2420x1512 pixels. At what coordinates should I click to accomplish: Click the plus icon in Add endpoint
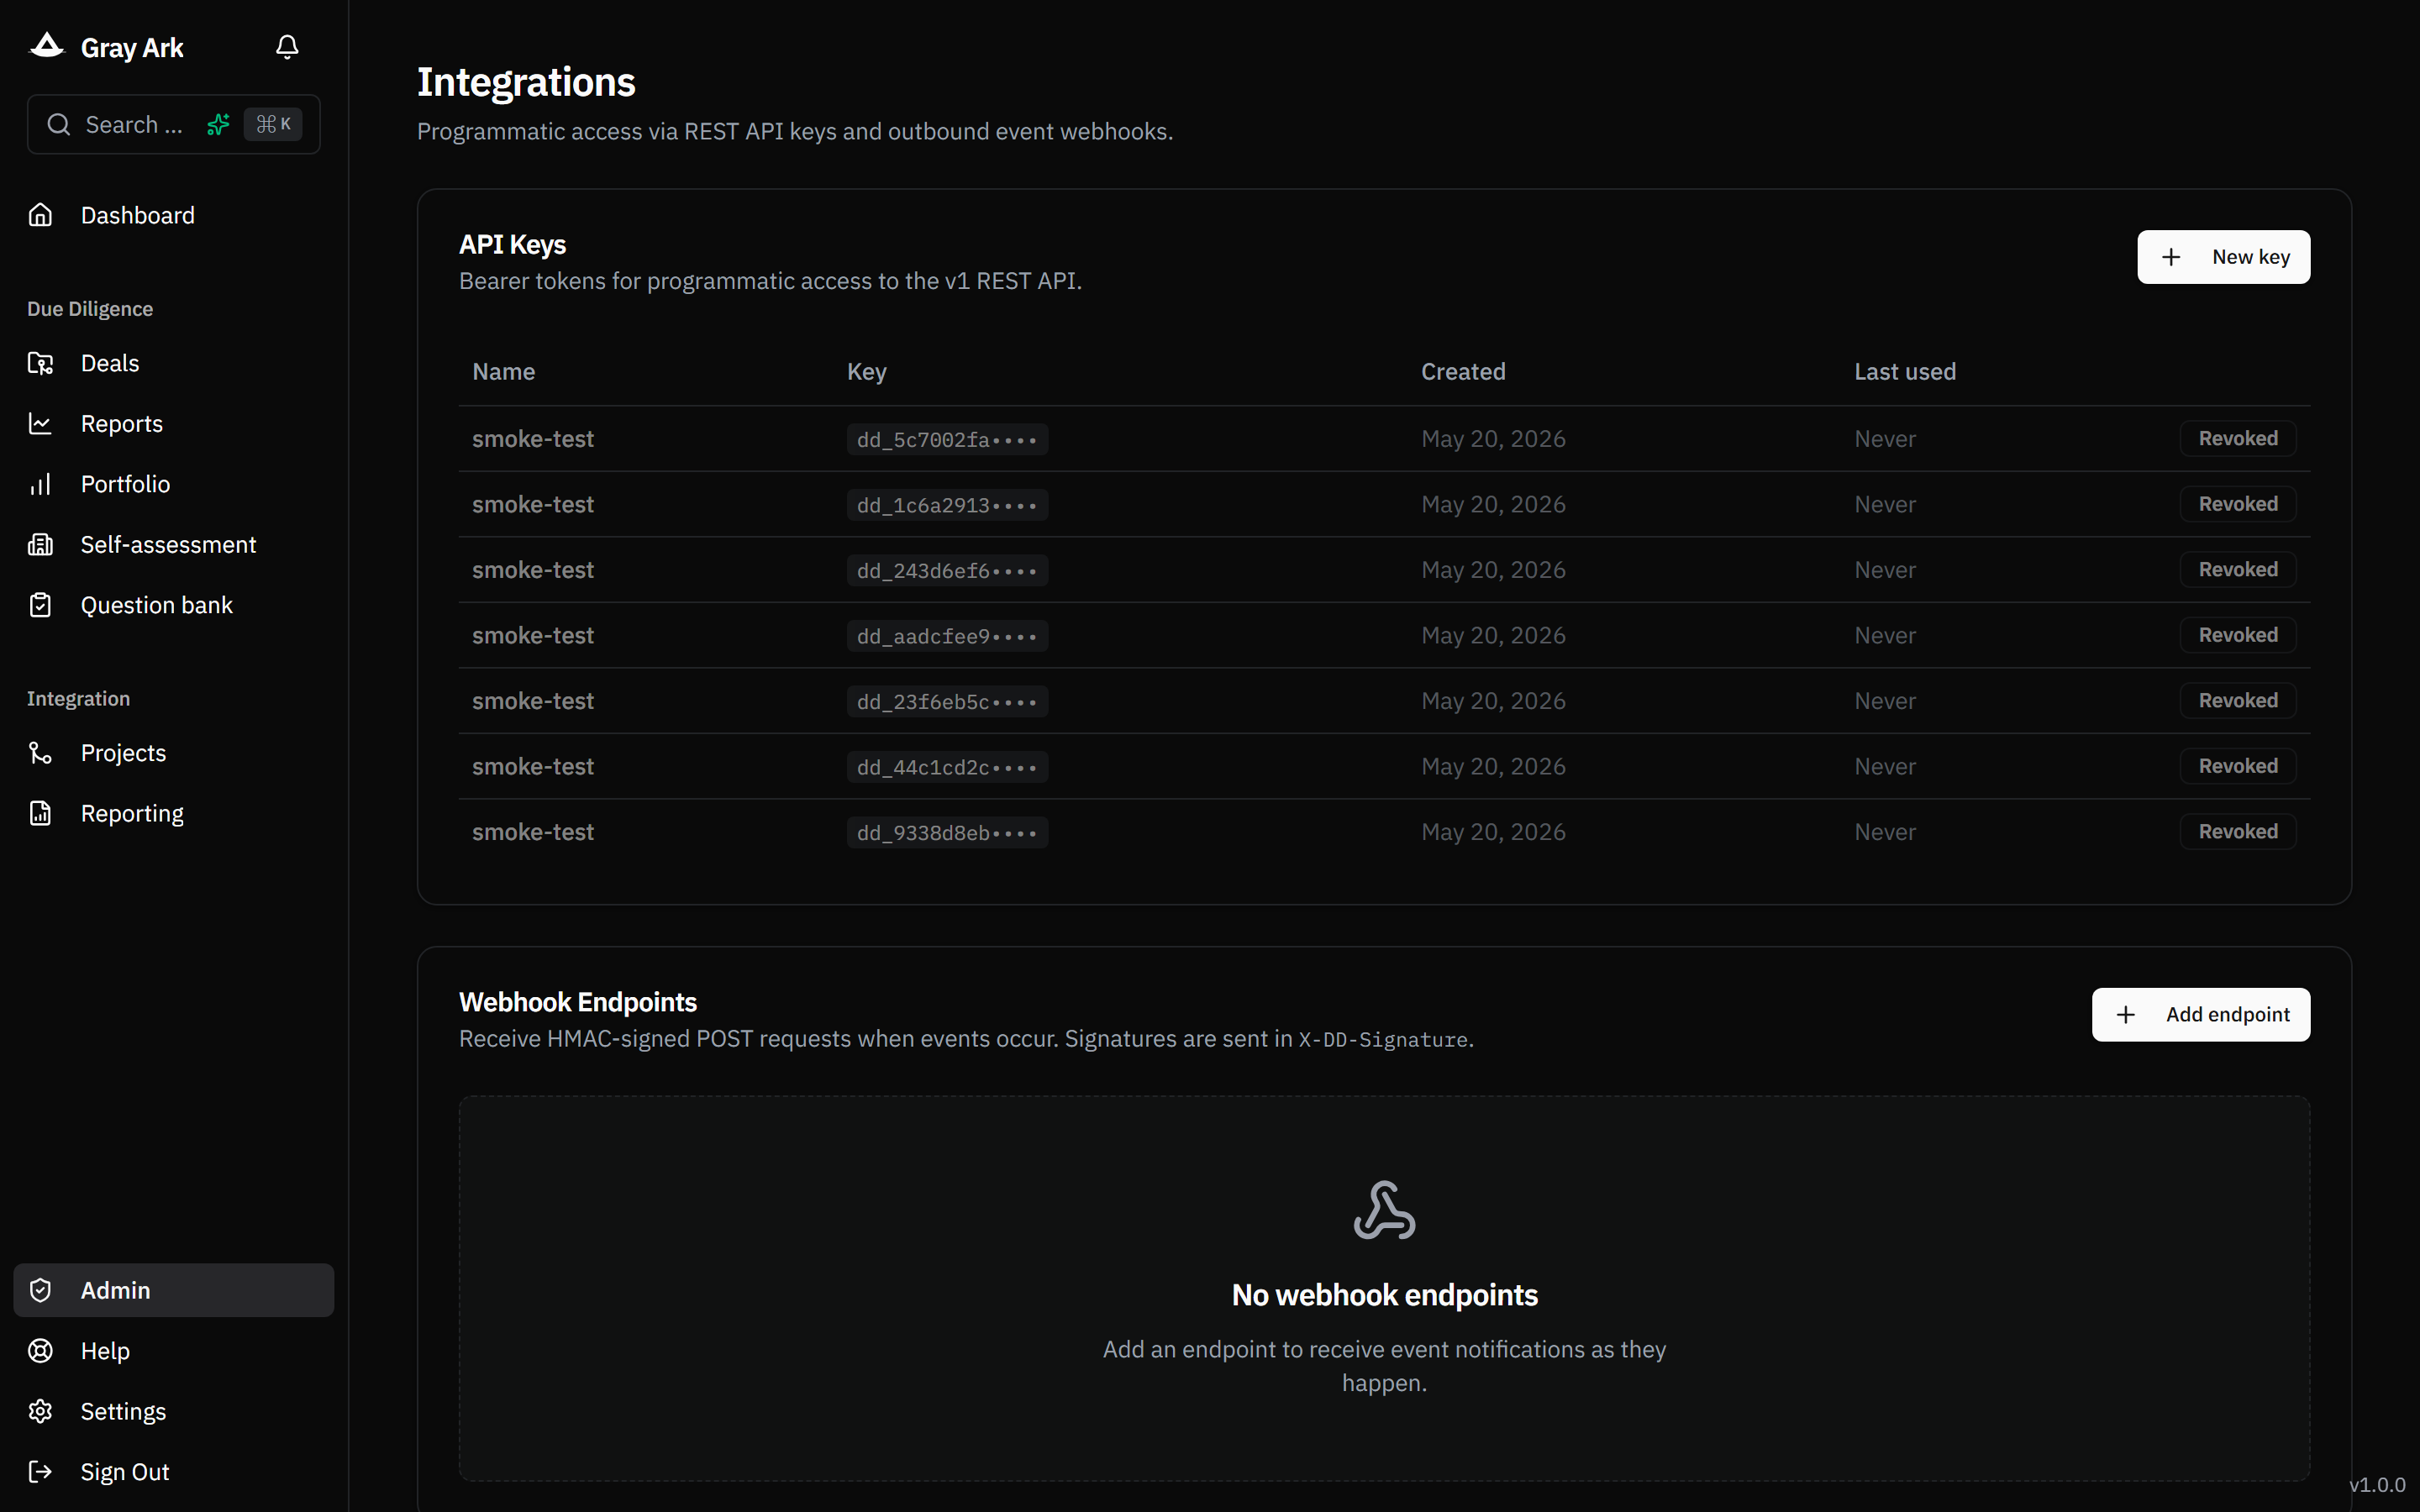[x=2126, y=1015]
